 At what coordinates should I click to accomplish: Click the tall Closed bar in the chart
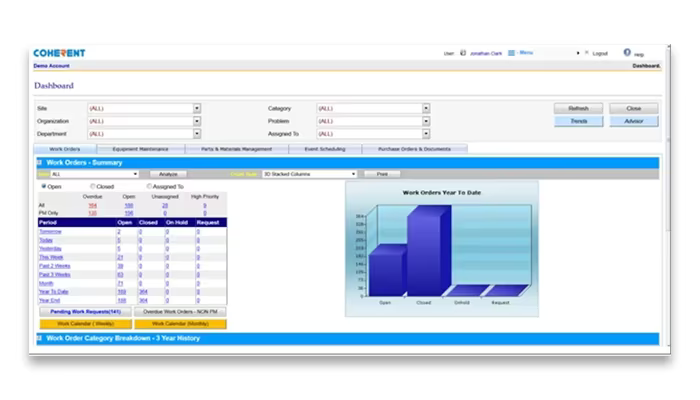428,252
